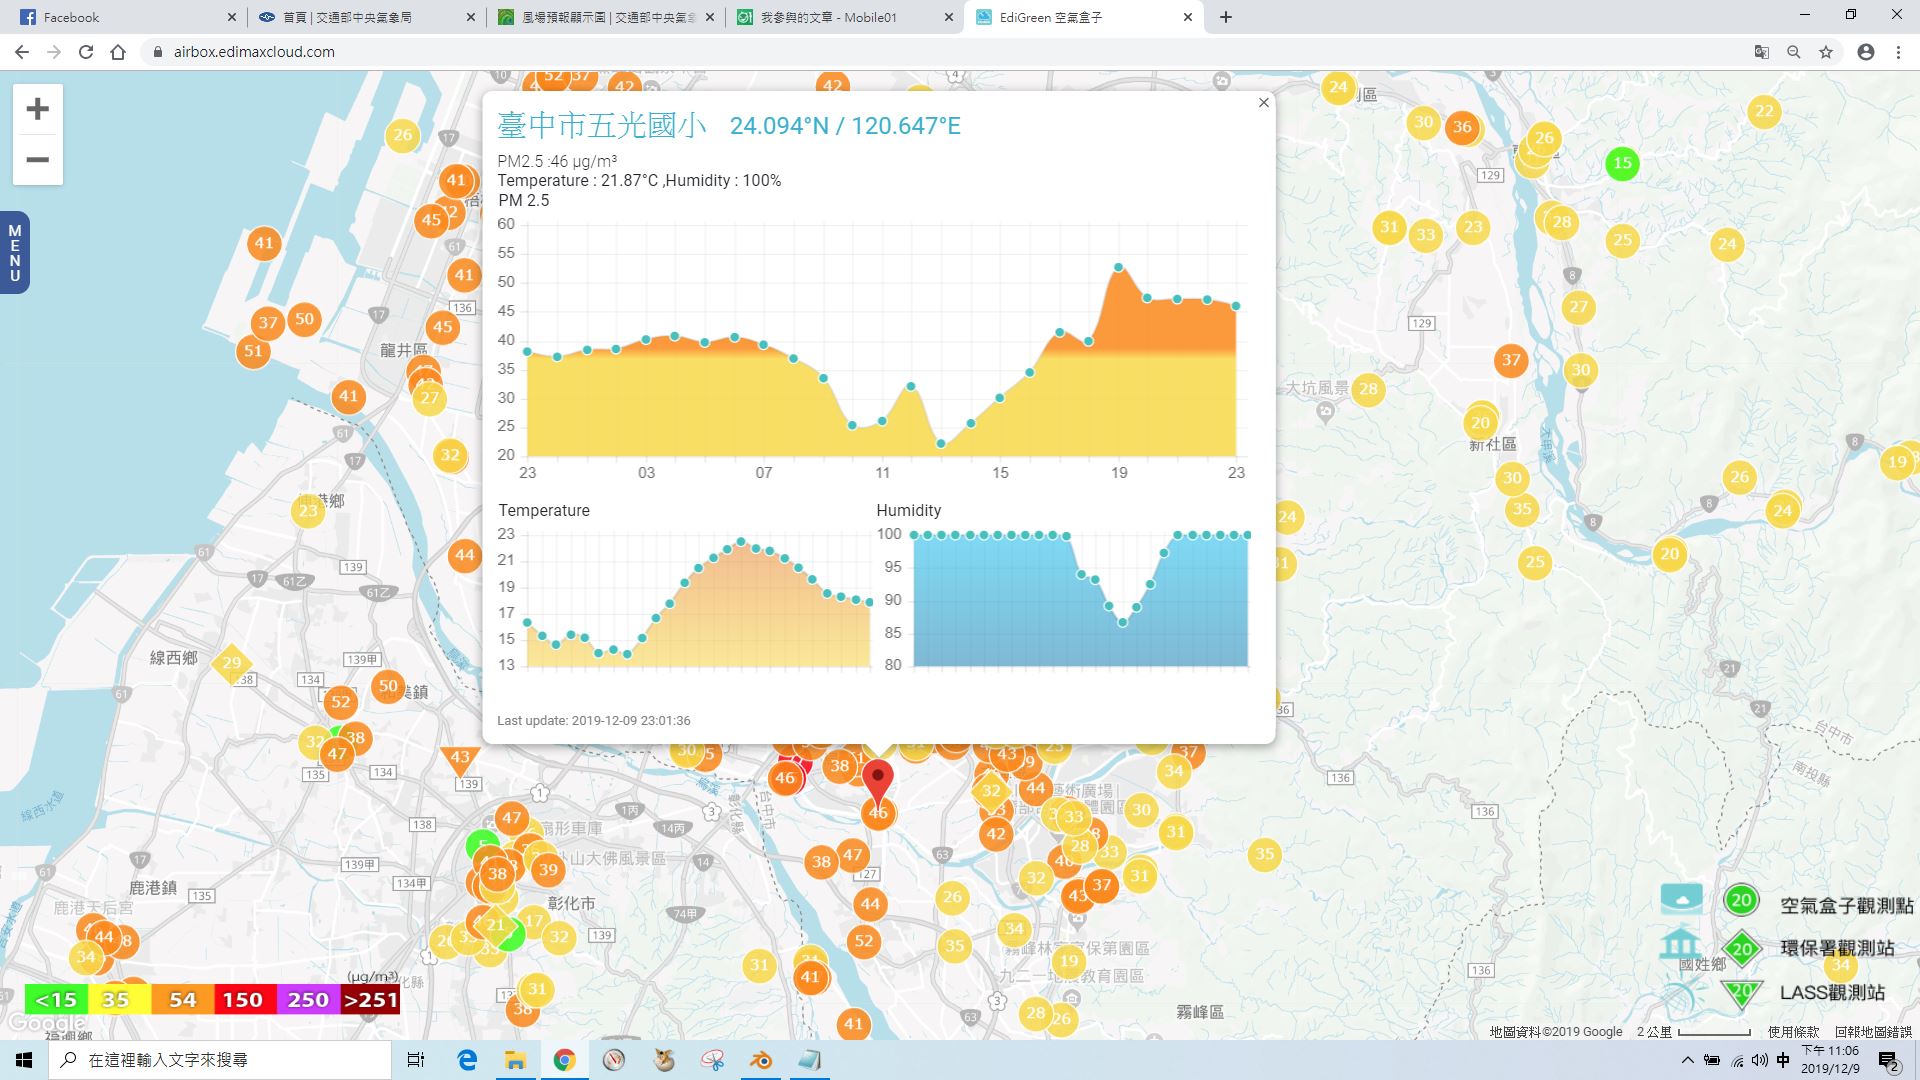Open the browser zoom magnifier icon
The height and width of the screenshot is (1080, 1920).
coord(1794,52)
